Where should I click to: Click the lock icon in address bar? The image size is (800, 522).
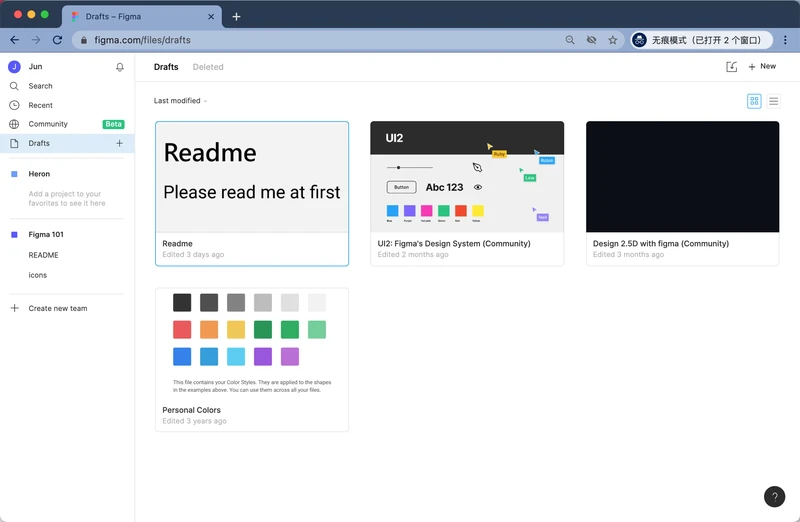tap(84, 40)
